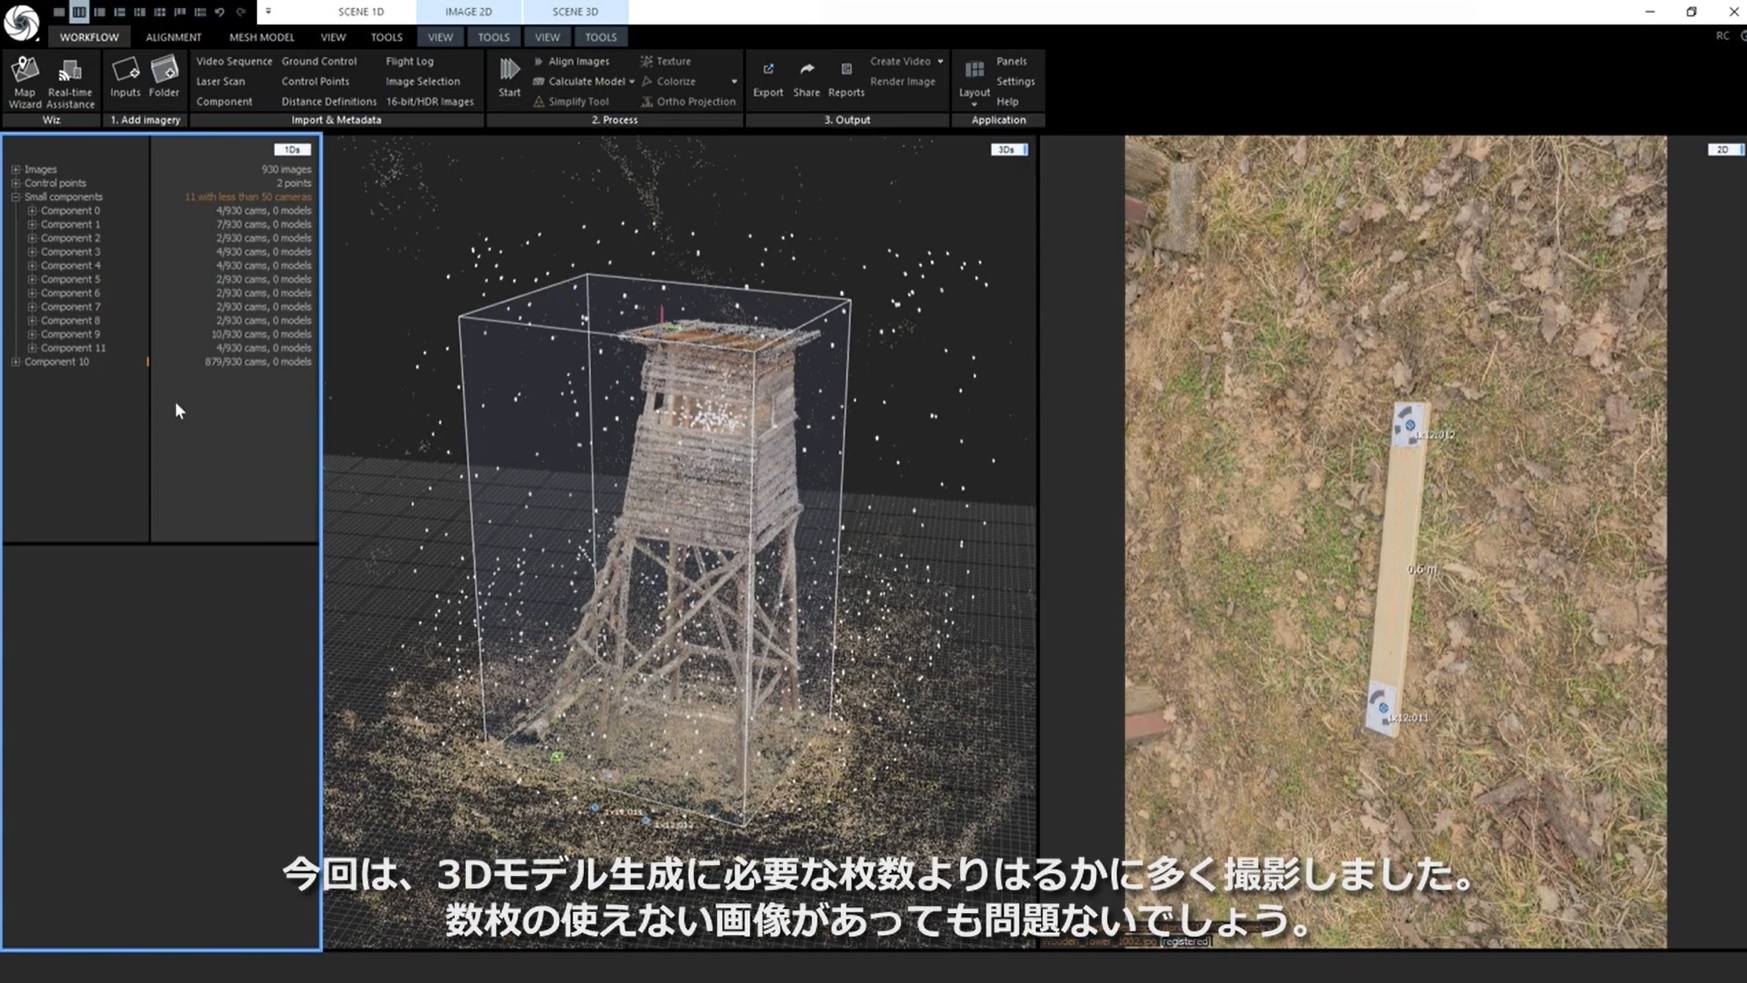Click the Simplify Tool triangle icon
This screenshot has width=1747, height=983.
point(539,101)
